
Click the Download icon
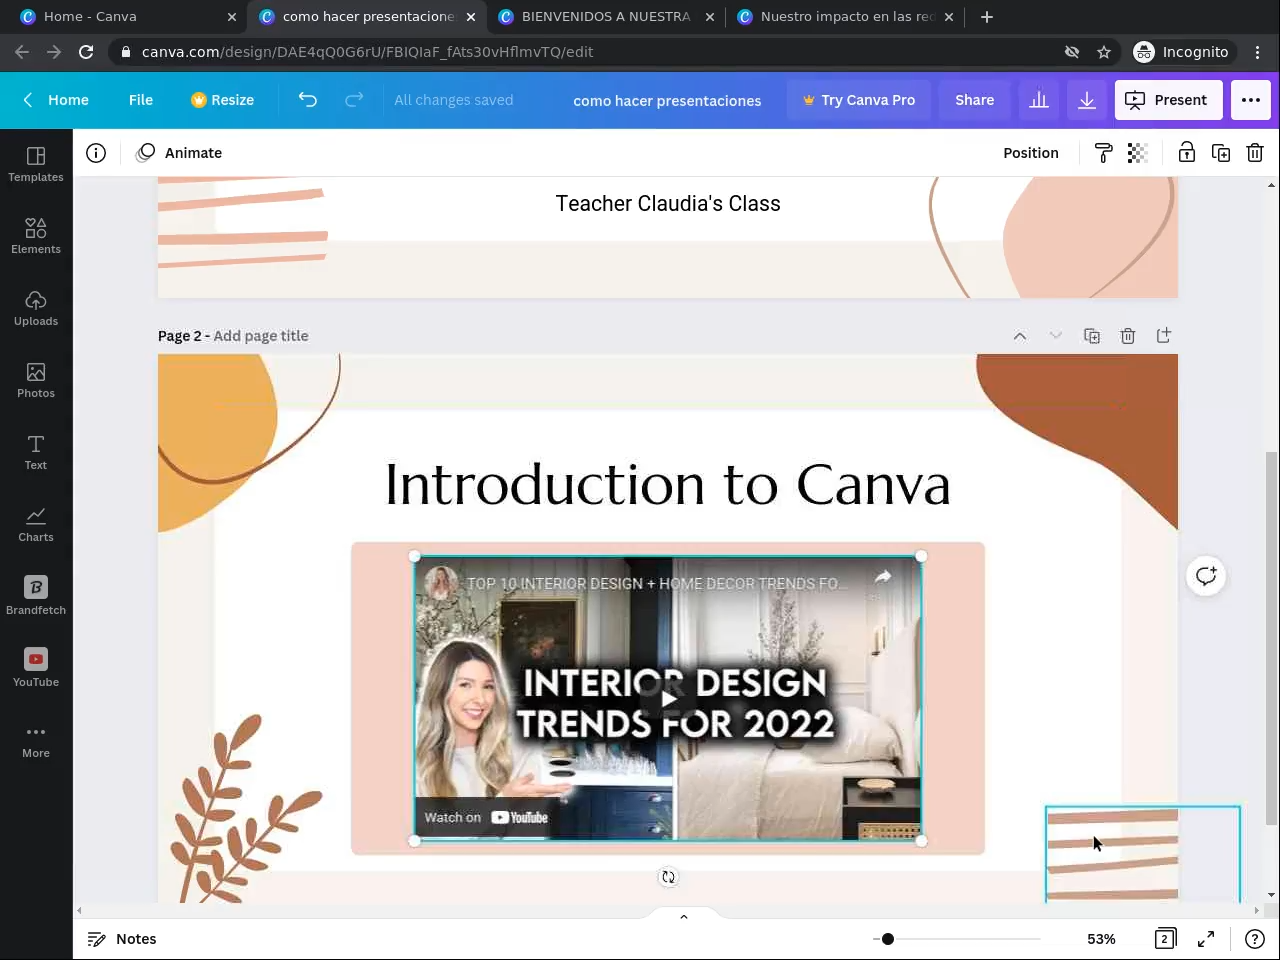point(1087,100)
